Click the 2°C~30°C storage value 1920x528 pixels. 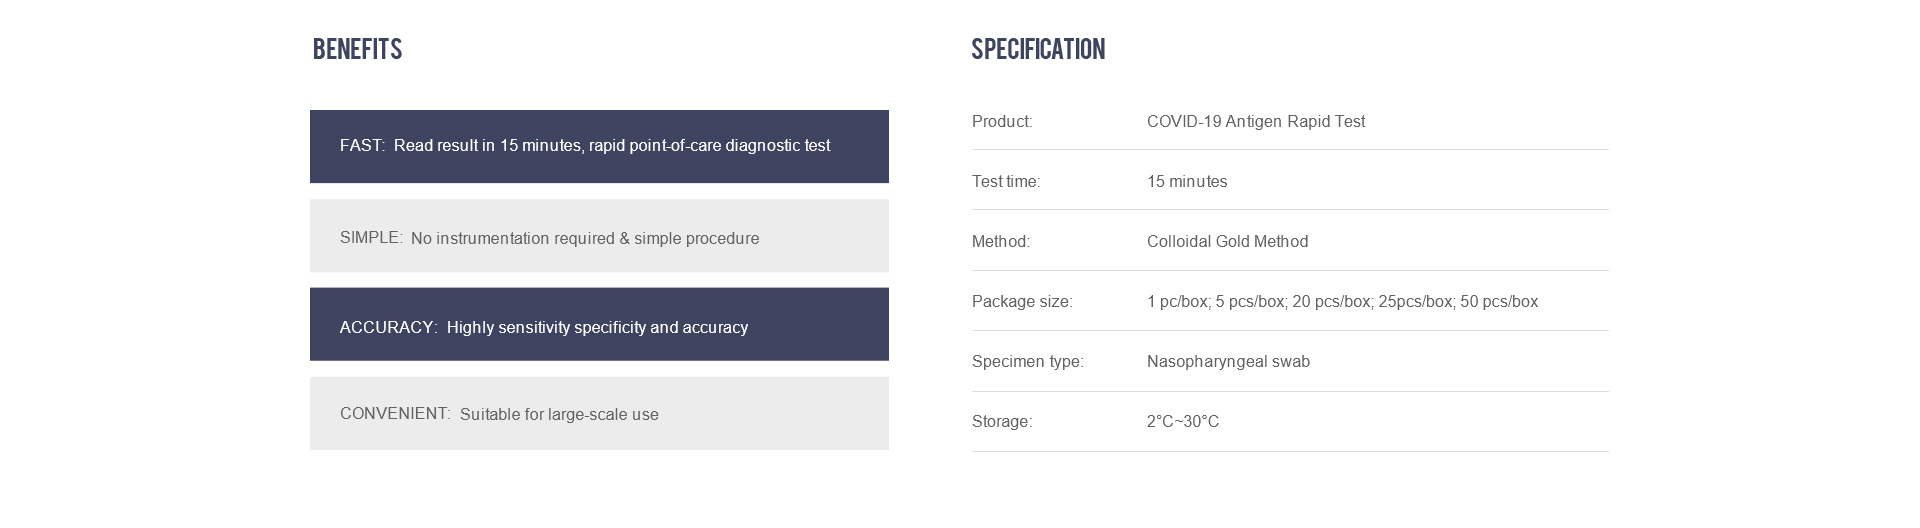[1183, 421]
